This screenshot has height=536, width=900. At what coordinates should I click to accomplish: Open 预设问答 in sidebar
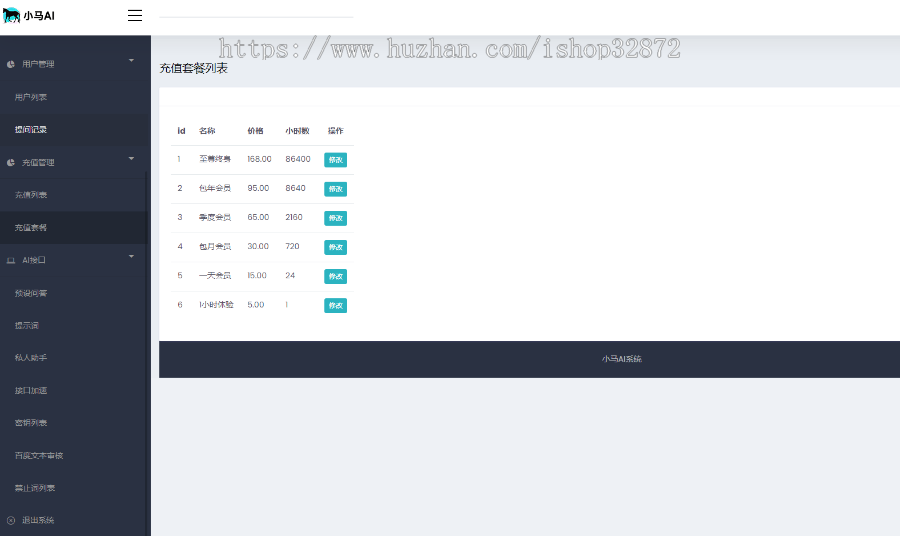click(31, 293)
